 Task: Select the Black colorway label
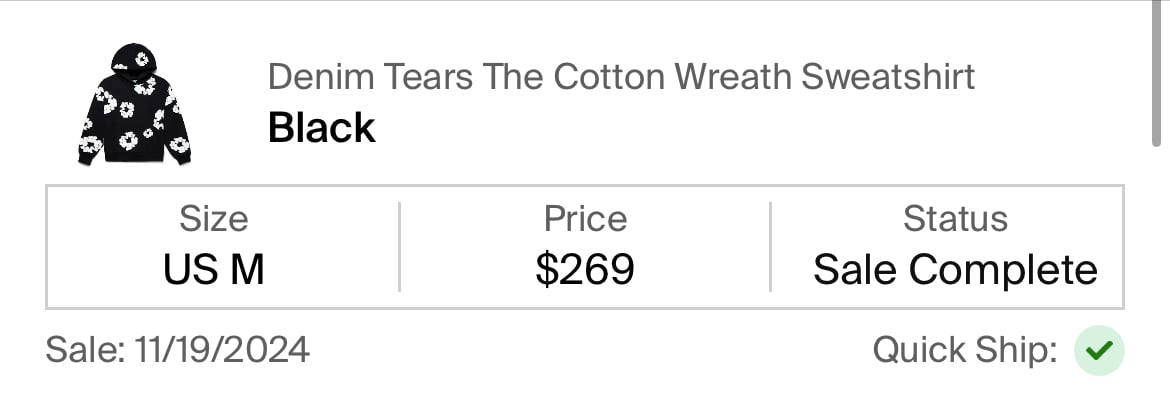pos(322,128)
